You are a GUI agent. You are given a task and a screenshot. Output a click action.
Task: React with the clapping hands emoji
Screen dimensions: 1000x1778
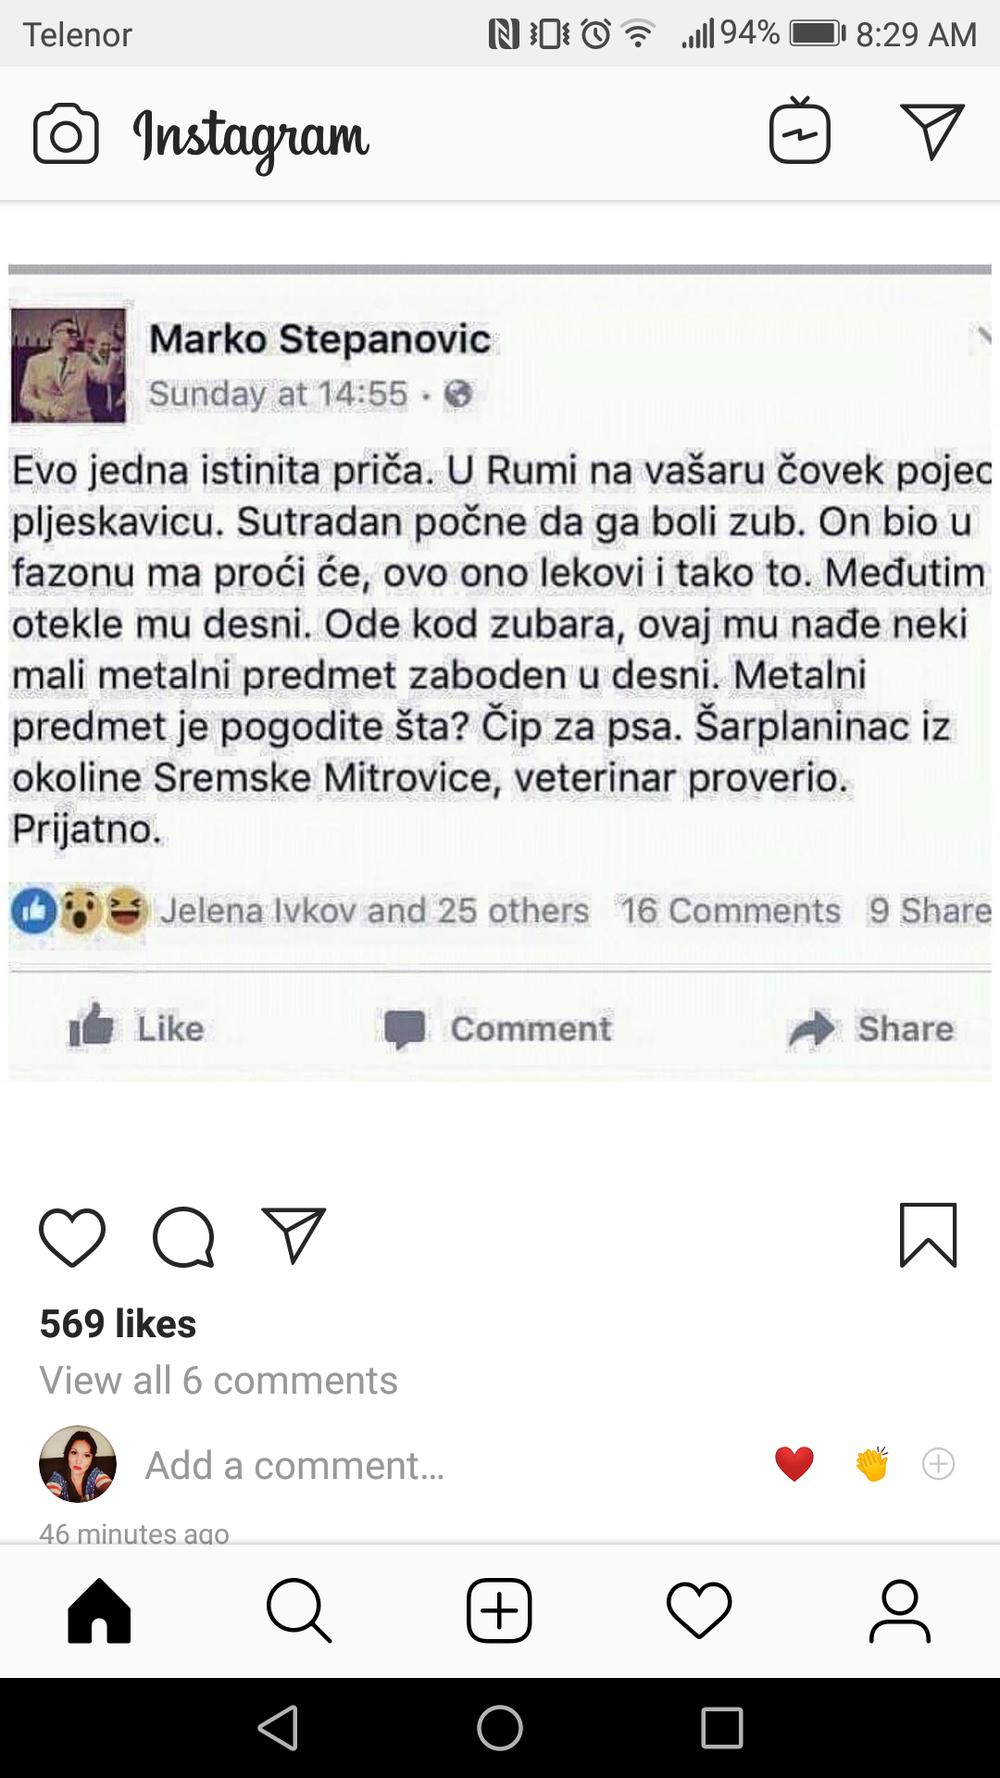tap(872, 1465)
